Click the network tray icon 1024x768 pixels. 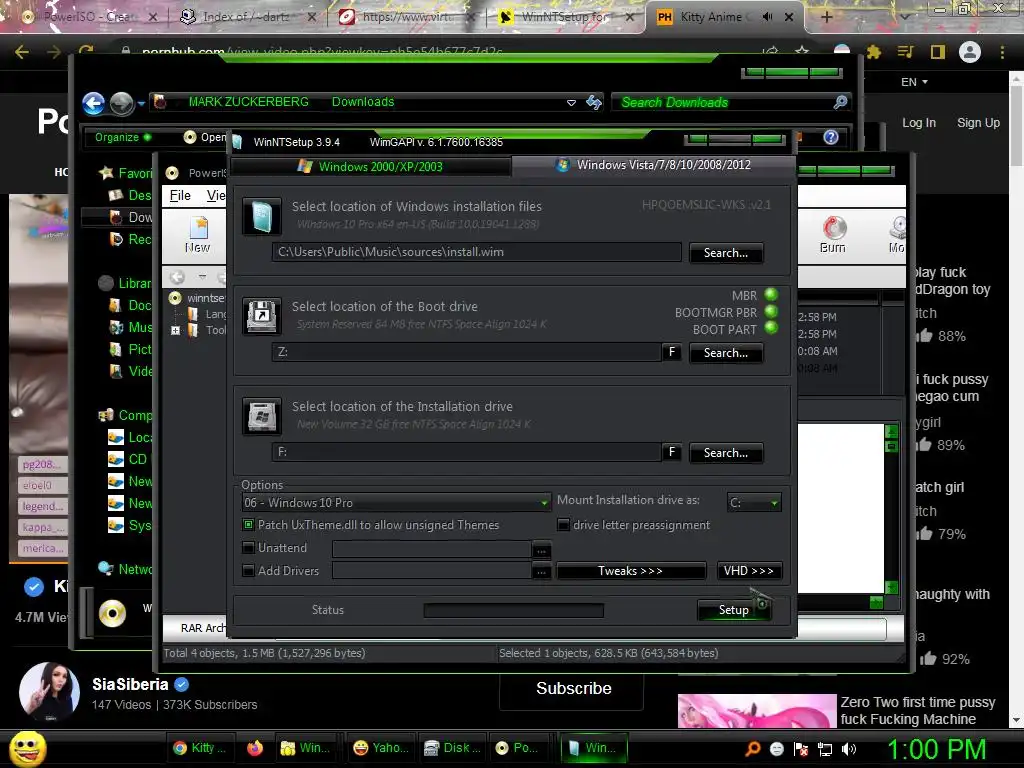tap(825, 749)
